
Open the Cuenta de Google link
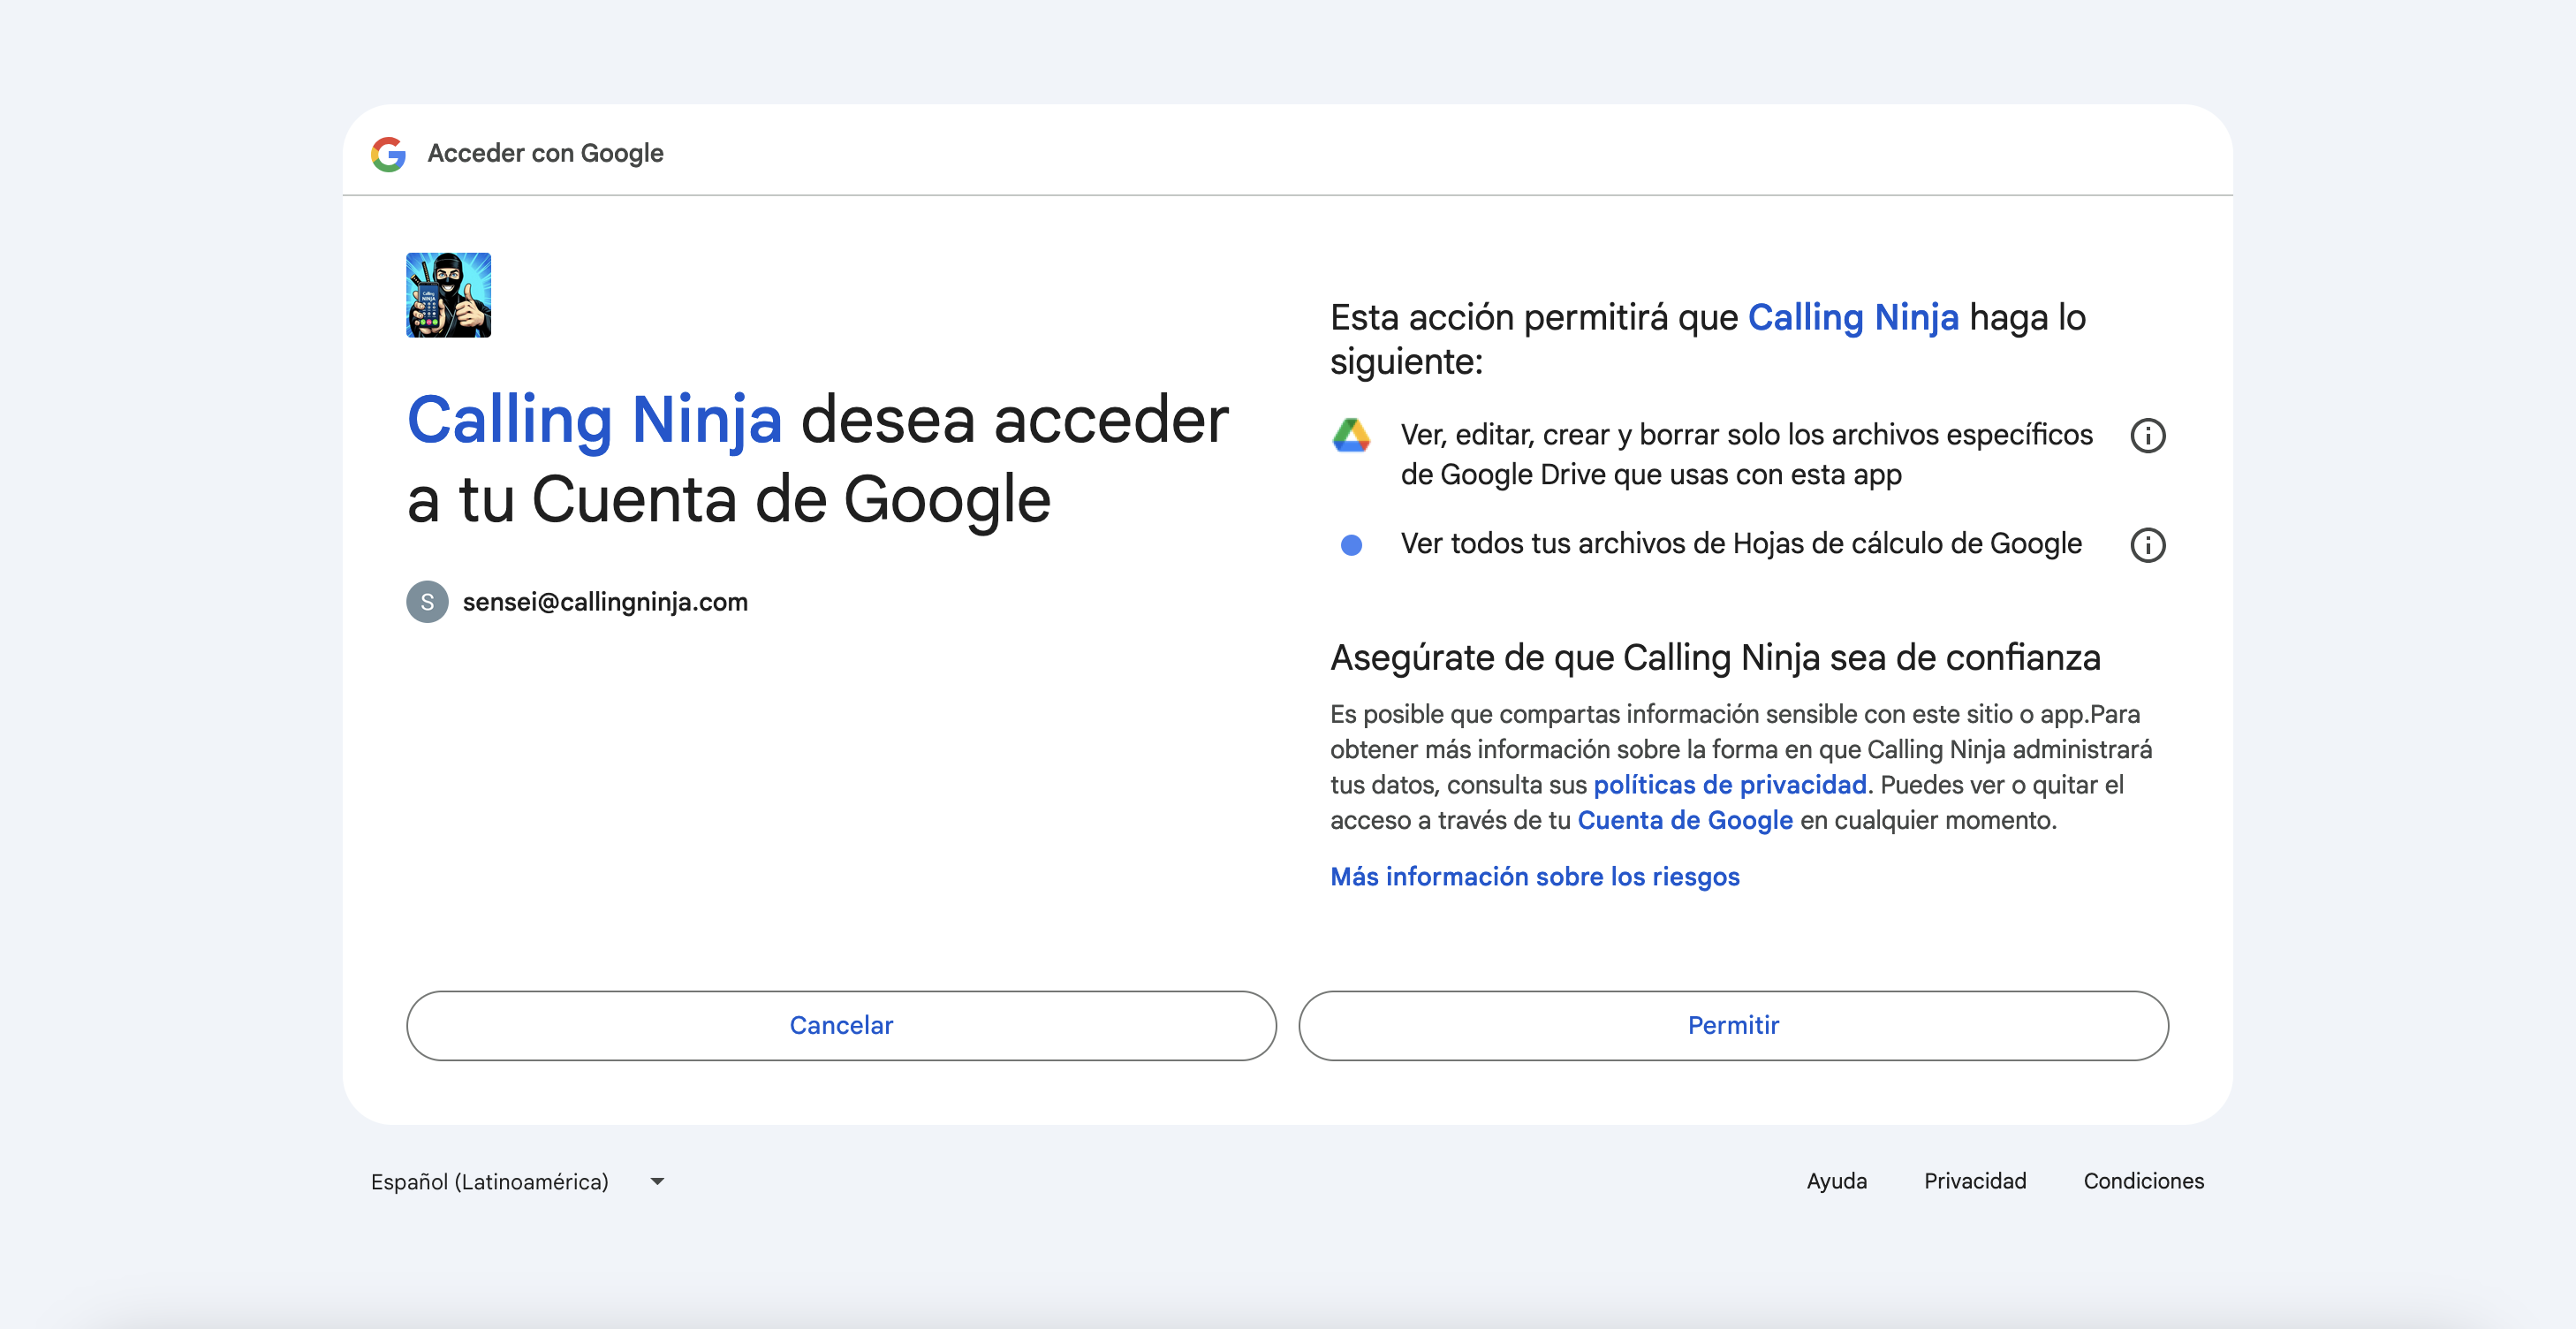pos(1685,820)
